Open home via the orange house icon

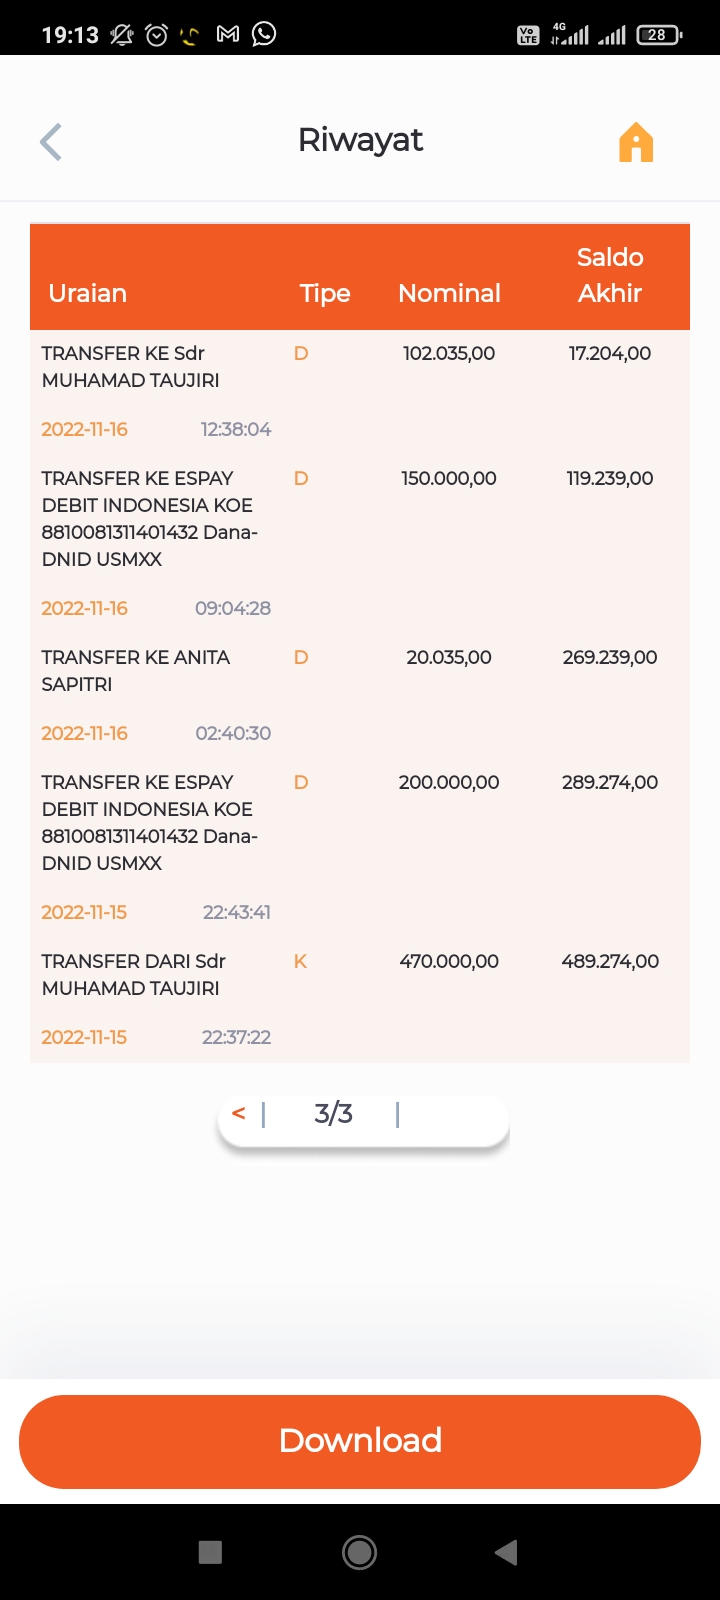point(636,142)
